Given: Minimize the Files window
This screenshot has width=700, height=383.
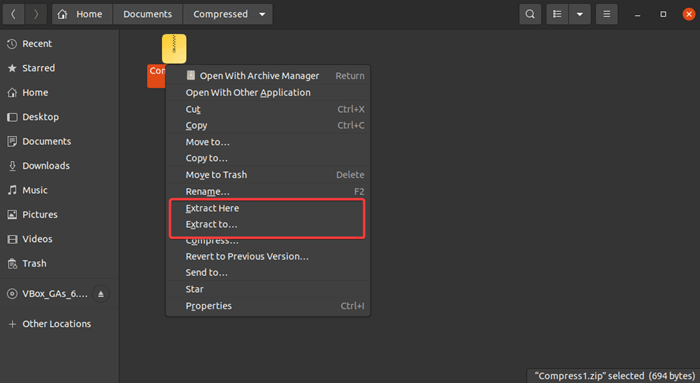Looking at the screenshot, I should pyautogui.click(x=638, y=14).
